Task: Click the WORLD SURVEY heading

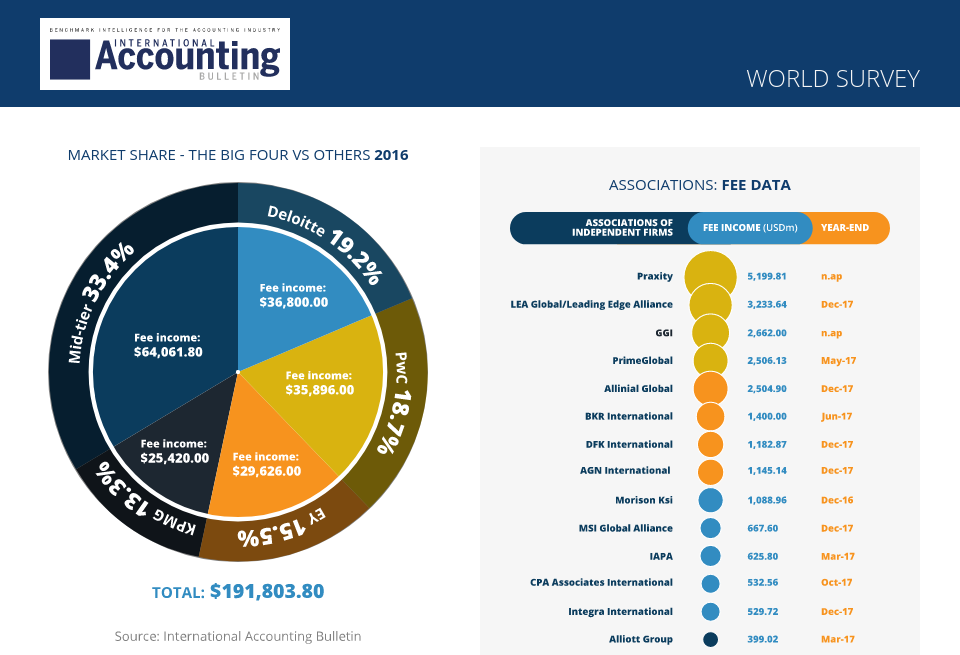Action: [832, 79]
